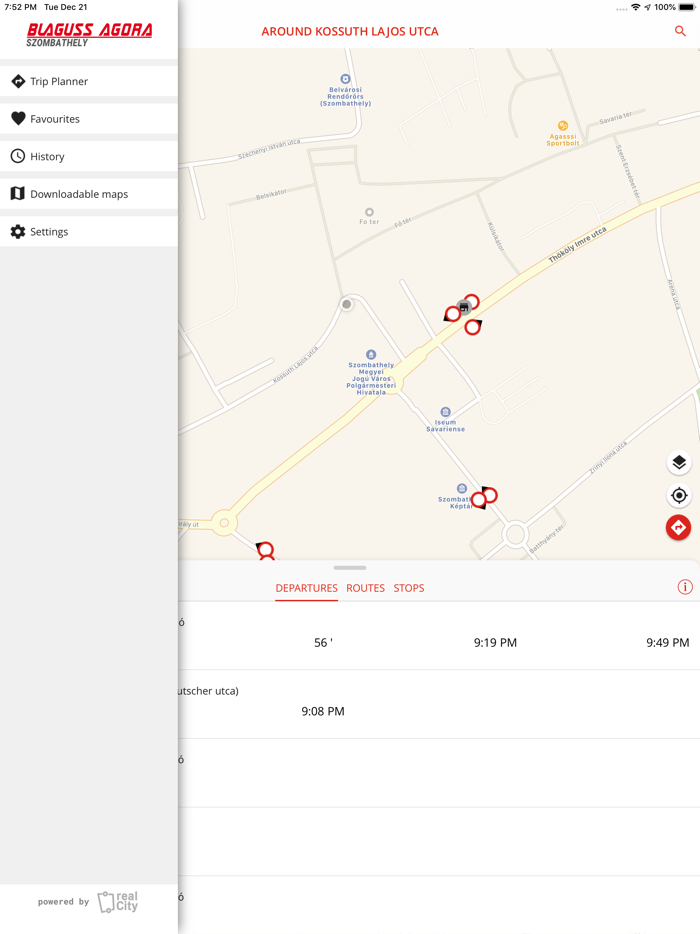This screenshot has height=934, width=700.
Task: Center map on my location
Action: [x=679, y=495]
